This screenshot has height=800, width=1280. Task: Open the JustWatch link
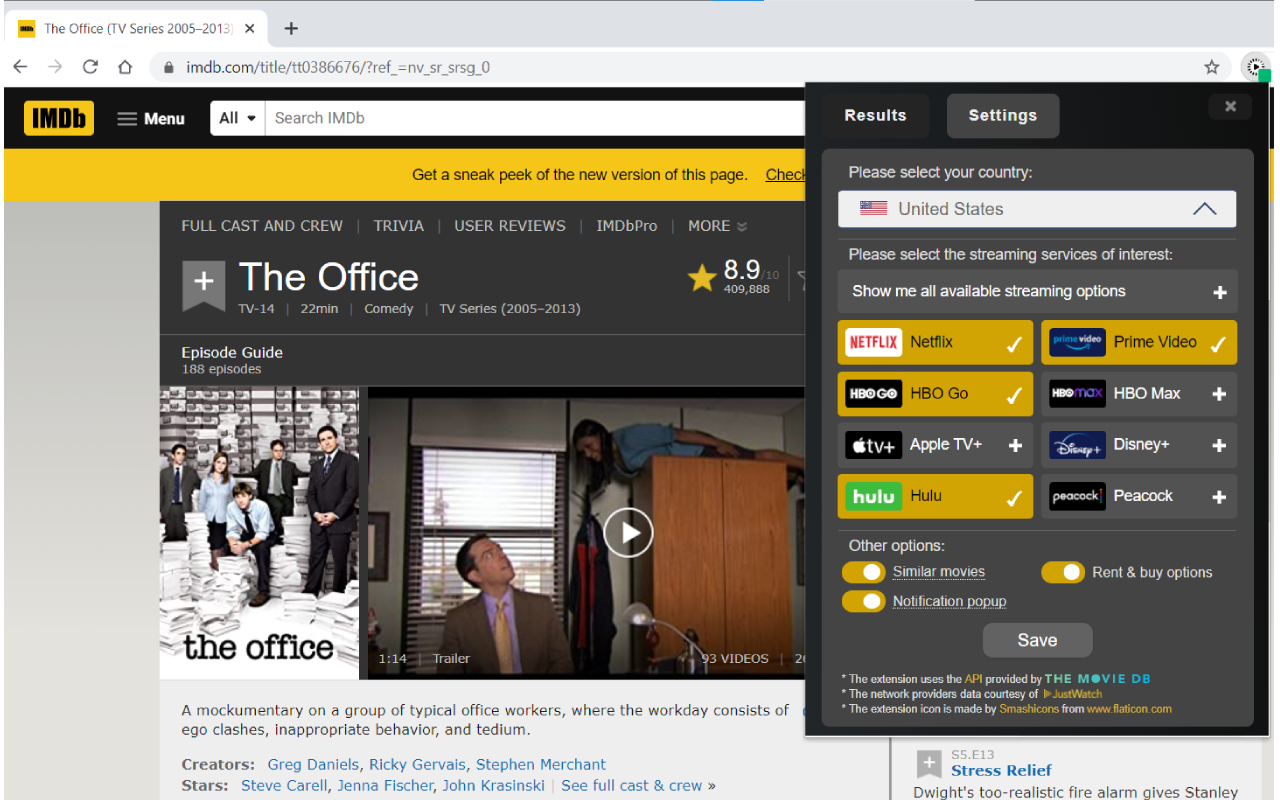point(1072,693)
